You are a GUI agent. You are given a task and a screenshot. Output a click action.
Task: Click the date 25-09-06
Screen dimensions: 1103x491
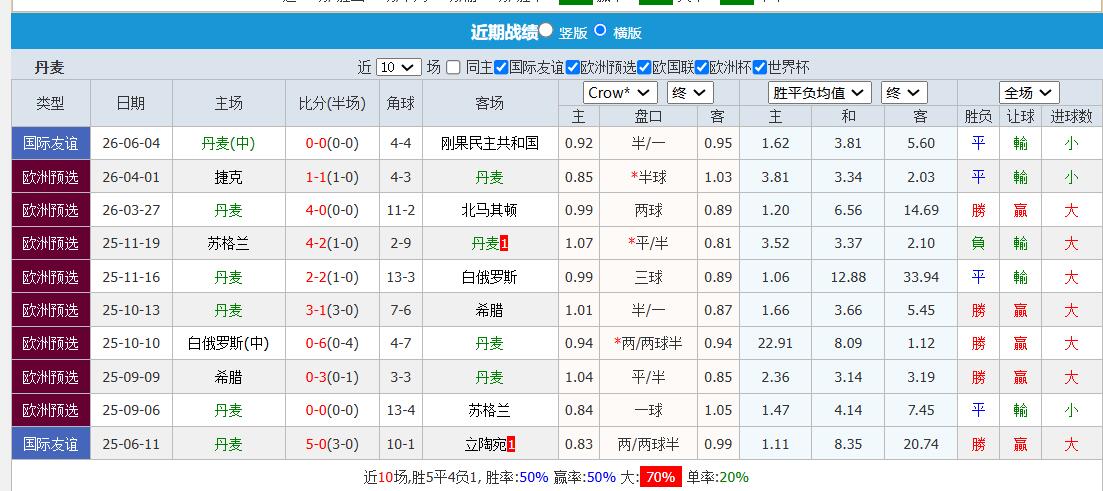tap(132, 411)
